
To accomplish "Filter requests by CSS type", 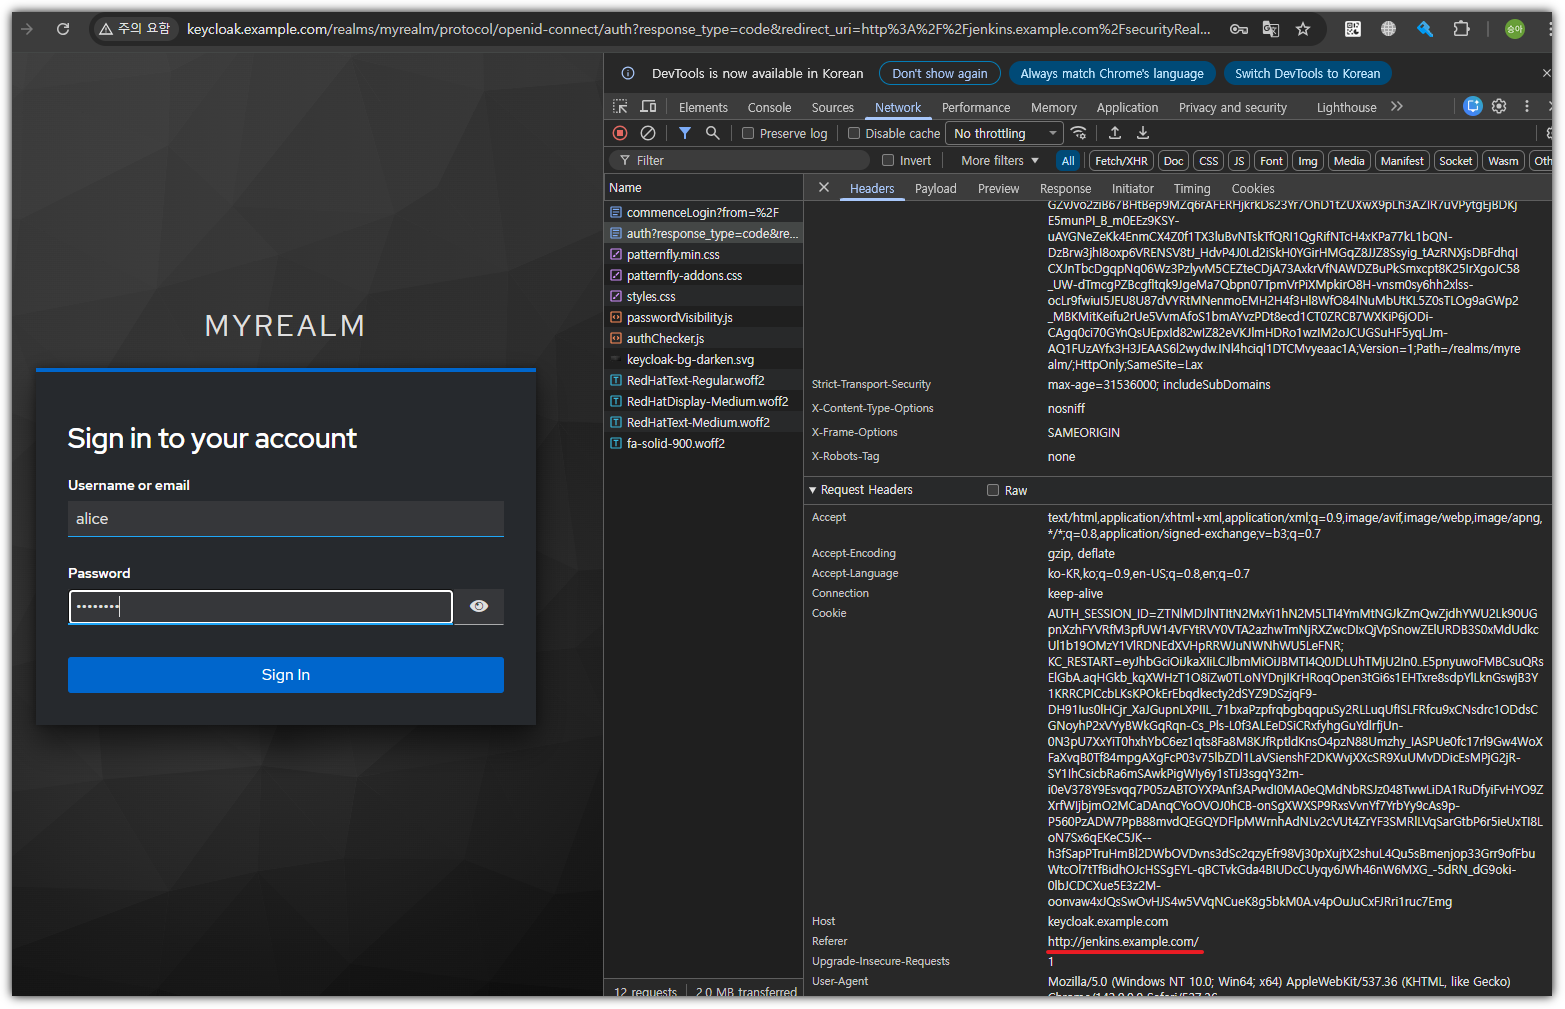I will [1209, 160].
